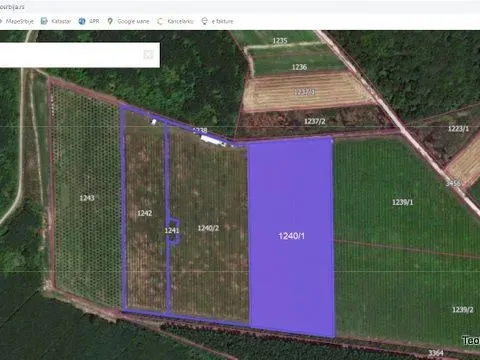Select parcel 1235 on the map
Image resolution: width=480 pixels, height=360 pixels.
click(280, 41)
